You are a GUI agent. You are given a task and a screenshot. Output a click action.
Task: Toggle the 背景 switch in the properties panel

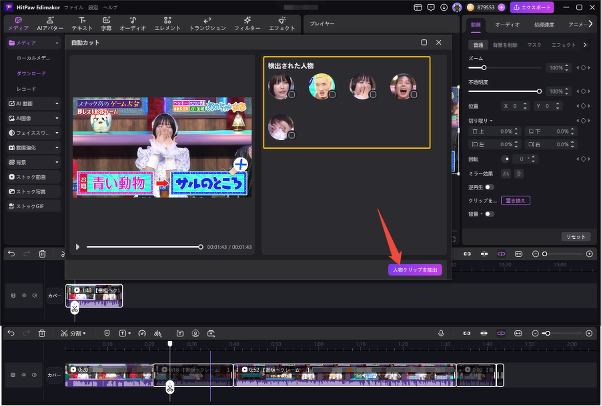tap(489, 214)
